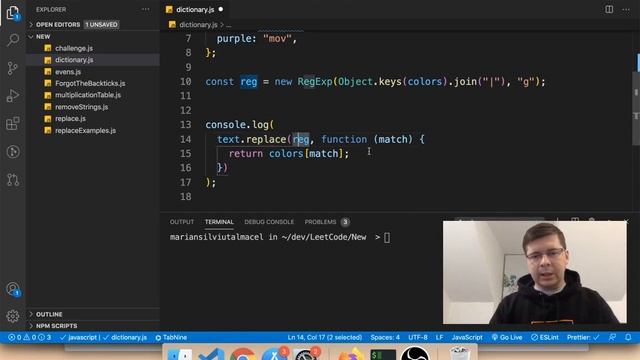Open the feedback icon in status bar
Image resolution: width=640 pixels, height=360 pixels.
point(612,338)
